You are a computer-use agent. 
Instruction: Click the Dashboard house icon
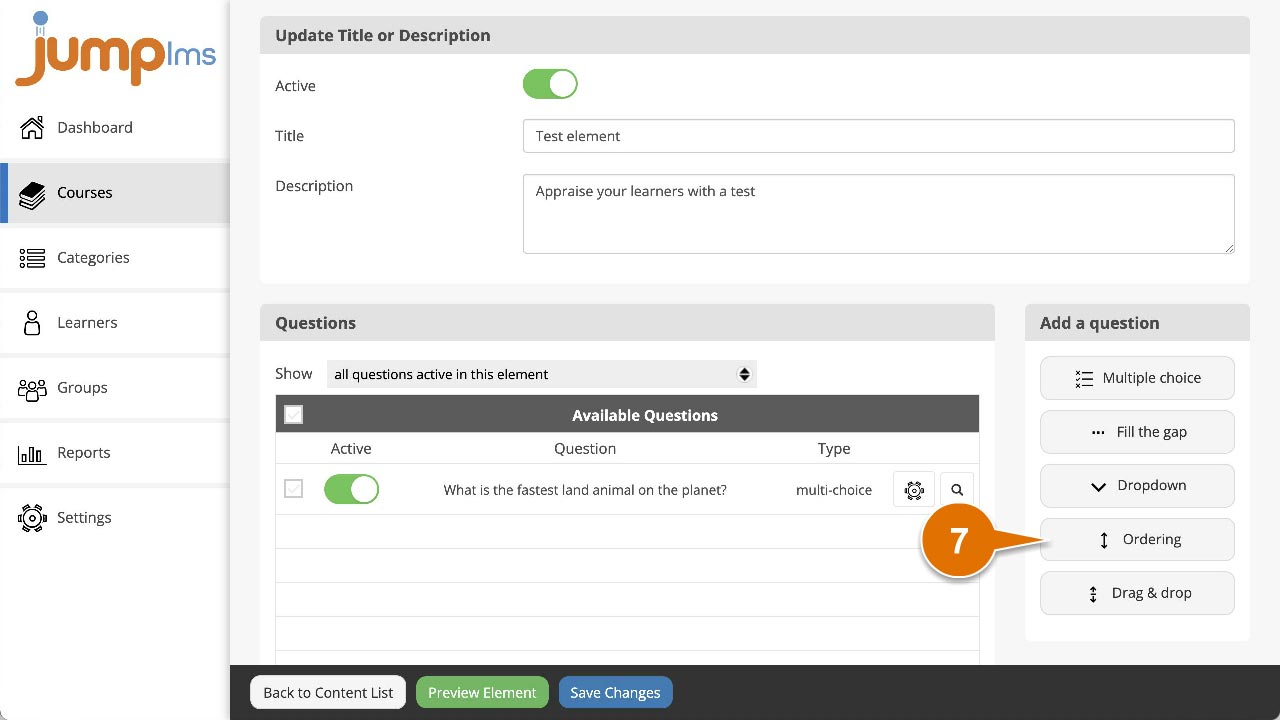tap(32, 127)
